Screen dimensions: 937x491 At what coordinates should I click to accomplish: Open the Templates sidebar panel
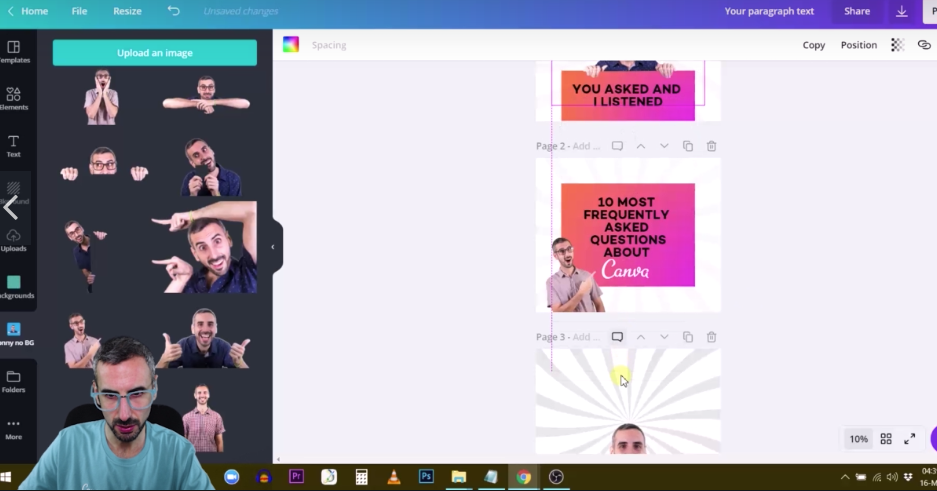pyautogui.click(x=14, y=51)
